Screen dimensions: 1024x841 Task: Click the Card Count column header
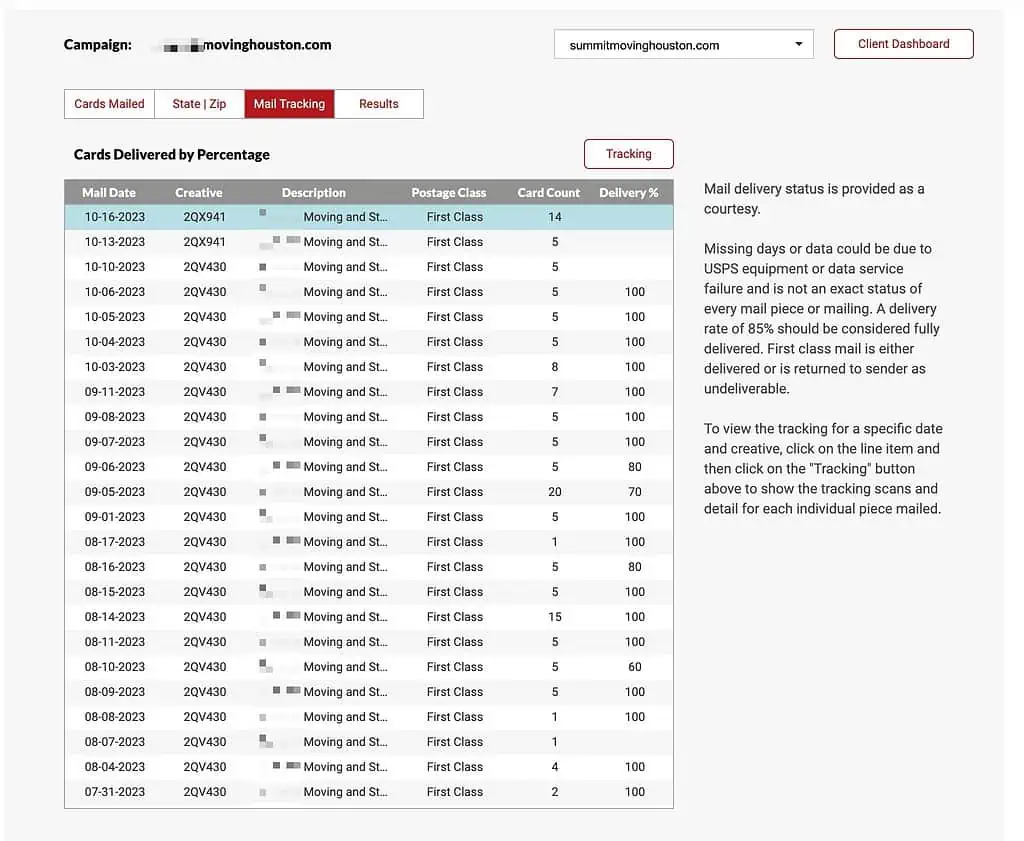point(548,193)
